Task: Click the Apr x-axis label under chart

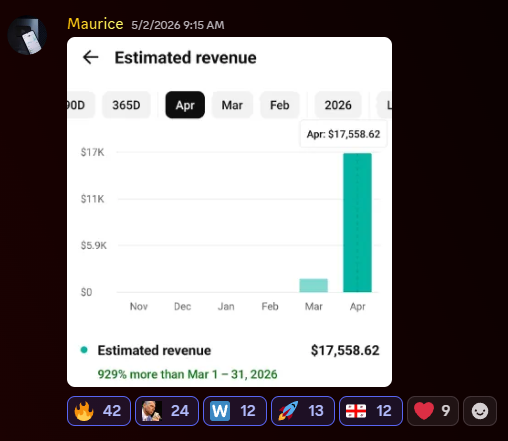Action: [357, 306]
